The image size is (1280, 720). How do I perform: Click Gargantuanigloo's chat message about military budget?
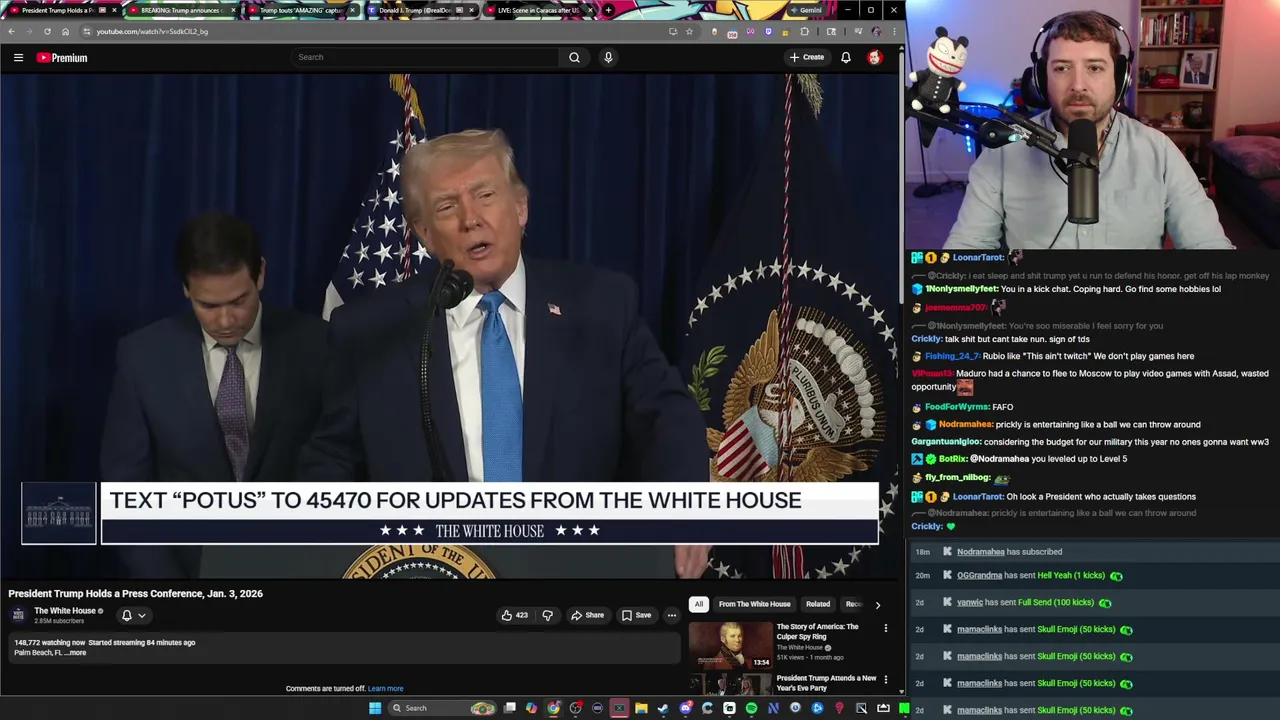(1090, 442)
